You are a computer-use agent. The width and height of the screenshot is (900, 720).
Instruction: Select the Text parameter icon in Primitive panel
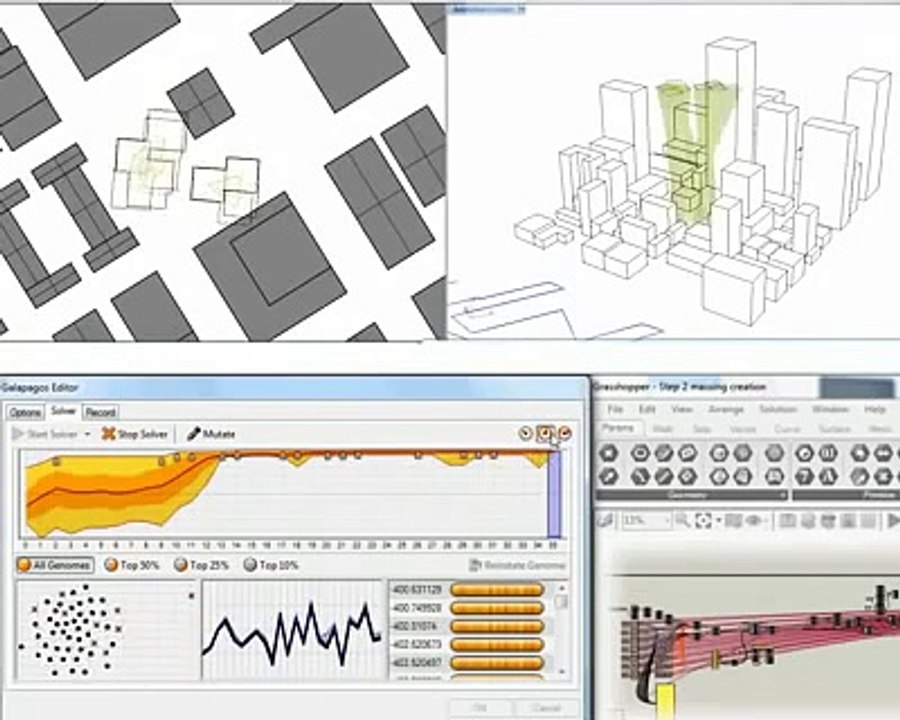829,476
